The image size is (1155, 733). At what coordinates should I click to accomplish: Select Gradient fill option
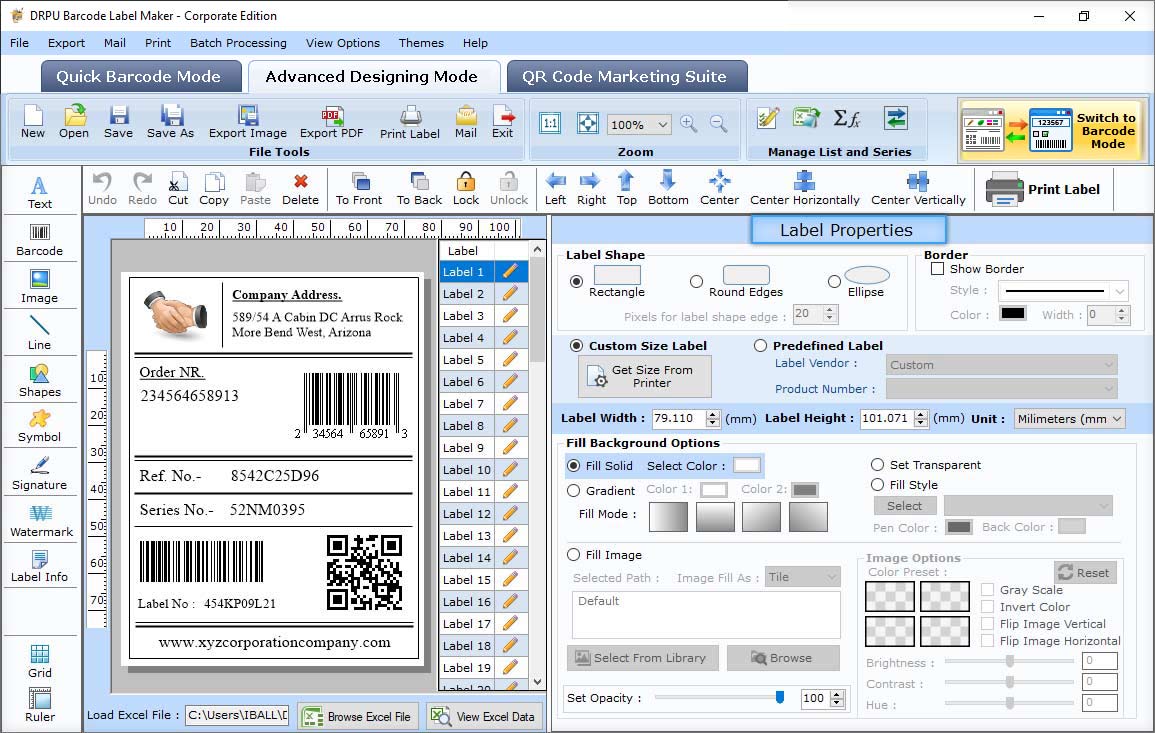(574, 491)
